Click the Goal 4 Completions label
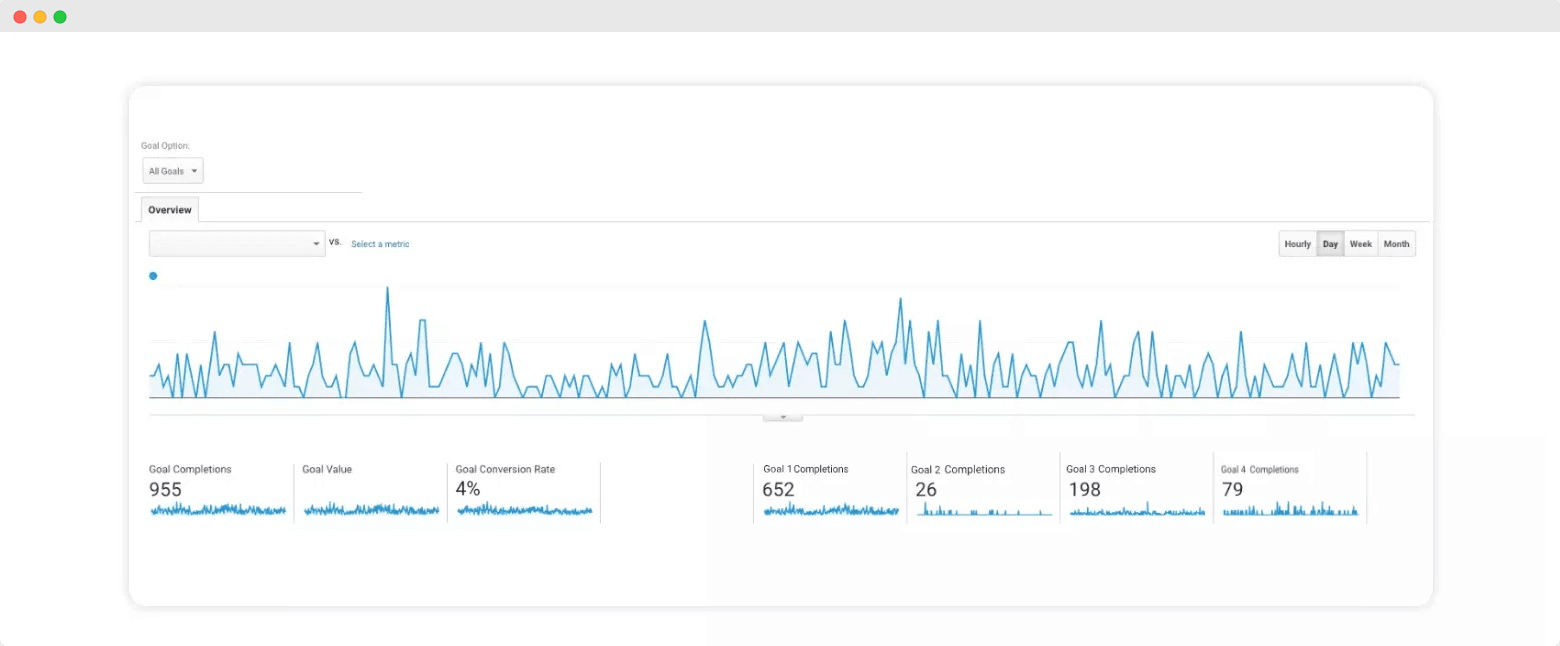 coord(1260,469)
